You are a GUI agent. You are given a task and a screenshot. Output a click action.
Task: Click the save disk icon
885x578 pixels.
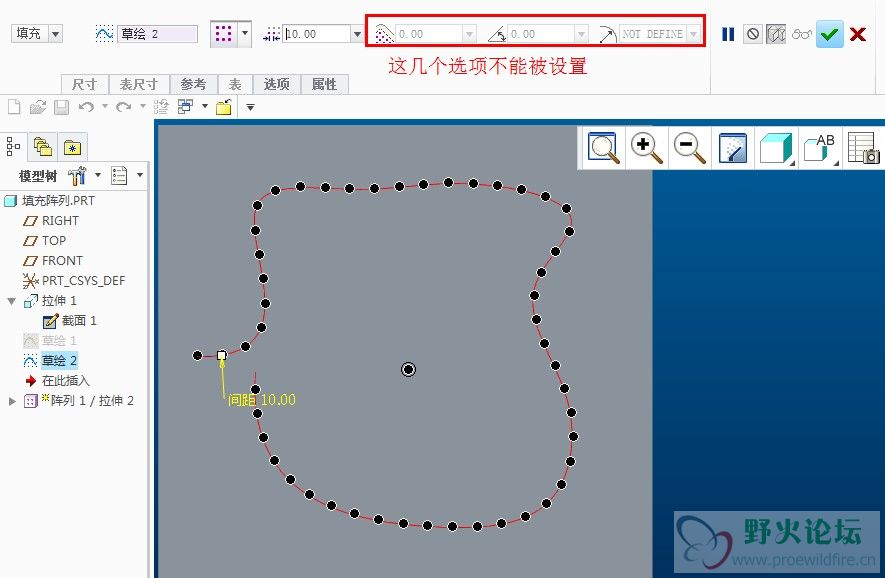click(x=61, y=107)
